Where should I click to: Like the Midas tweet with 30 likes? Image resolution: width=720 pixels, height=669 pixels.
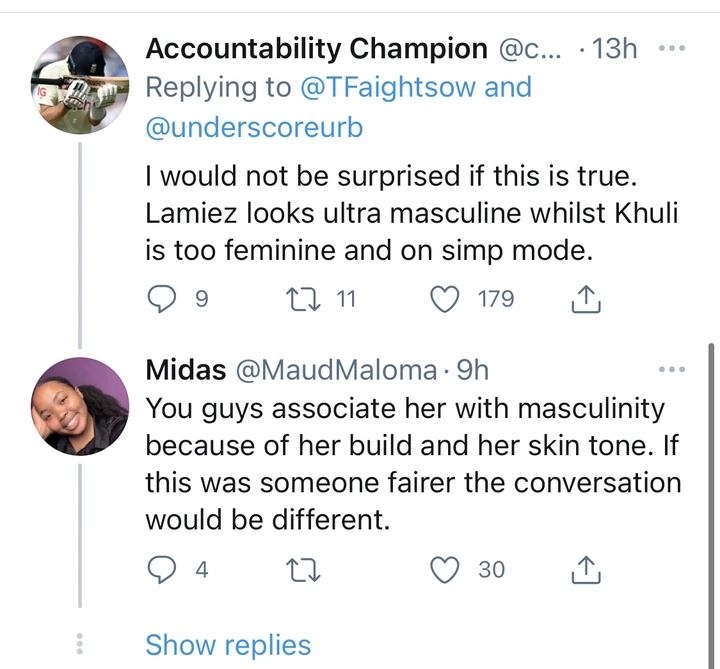click(x=444, y=570)
